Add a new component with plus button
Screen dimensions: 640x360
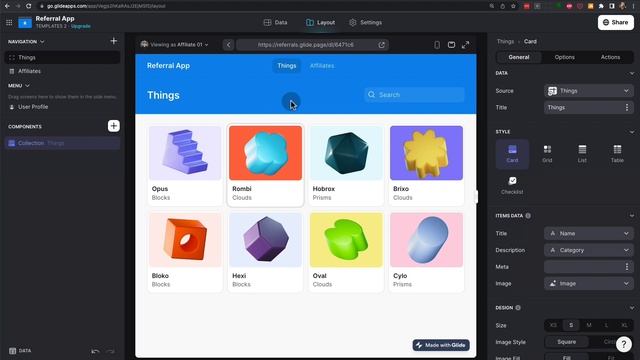113,126
